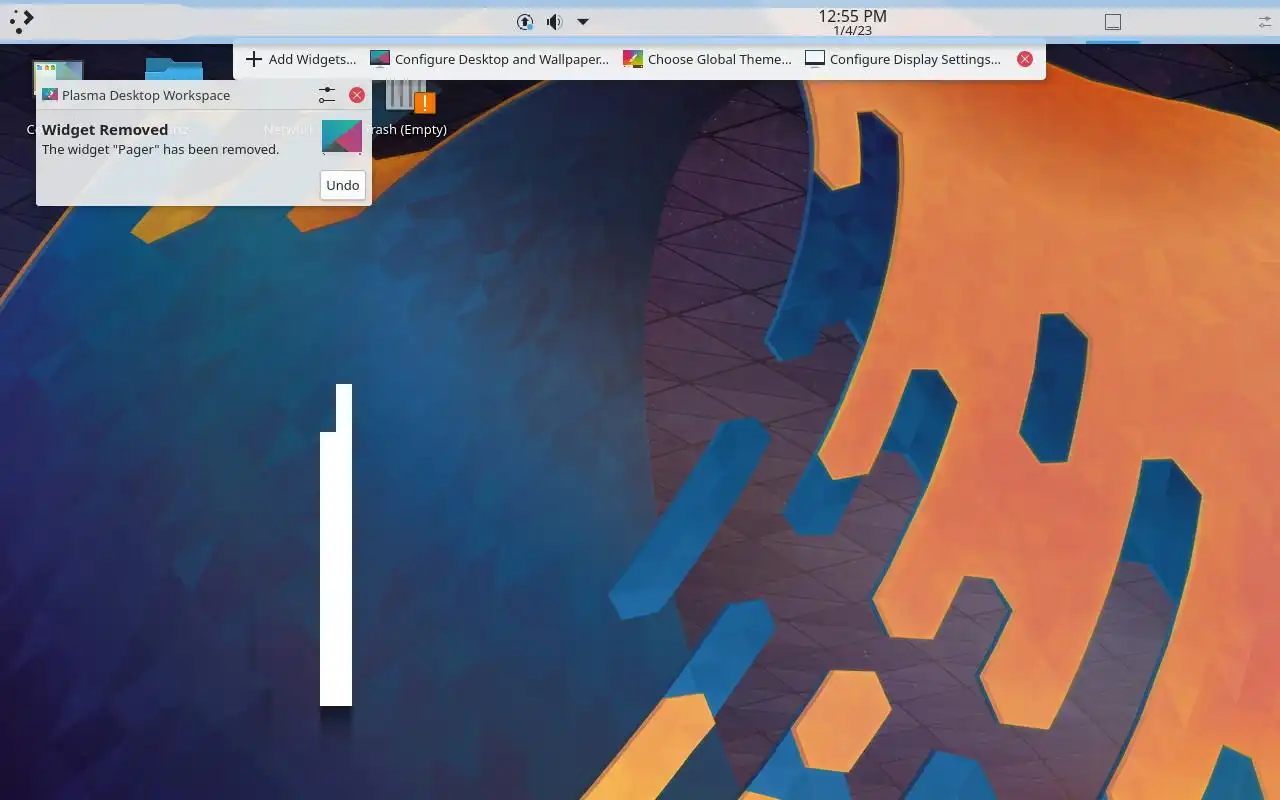The image size is (1280, 800).
Task: Open Configure Display Settings
Action: (x=903, y=59)
